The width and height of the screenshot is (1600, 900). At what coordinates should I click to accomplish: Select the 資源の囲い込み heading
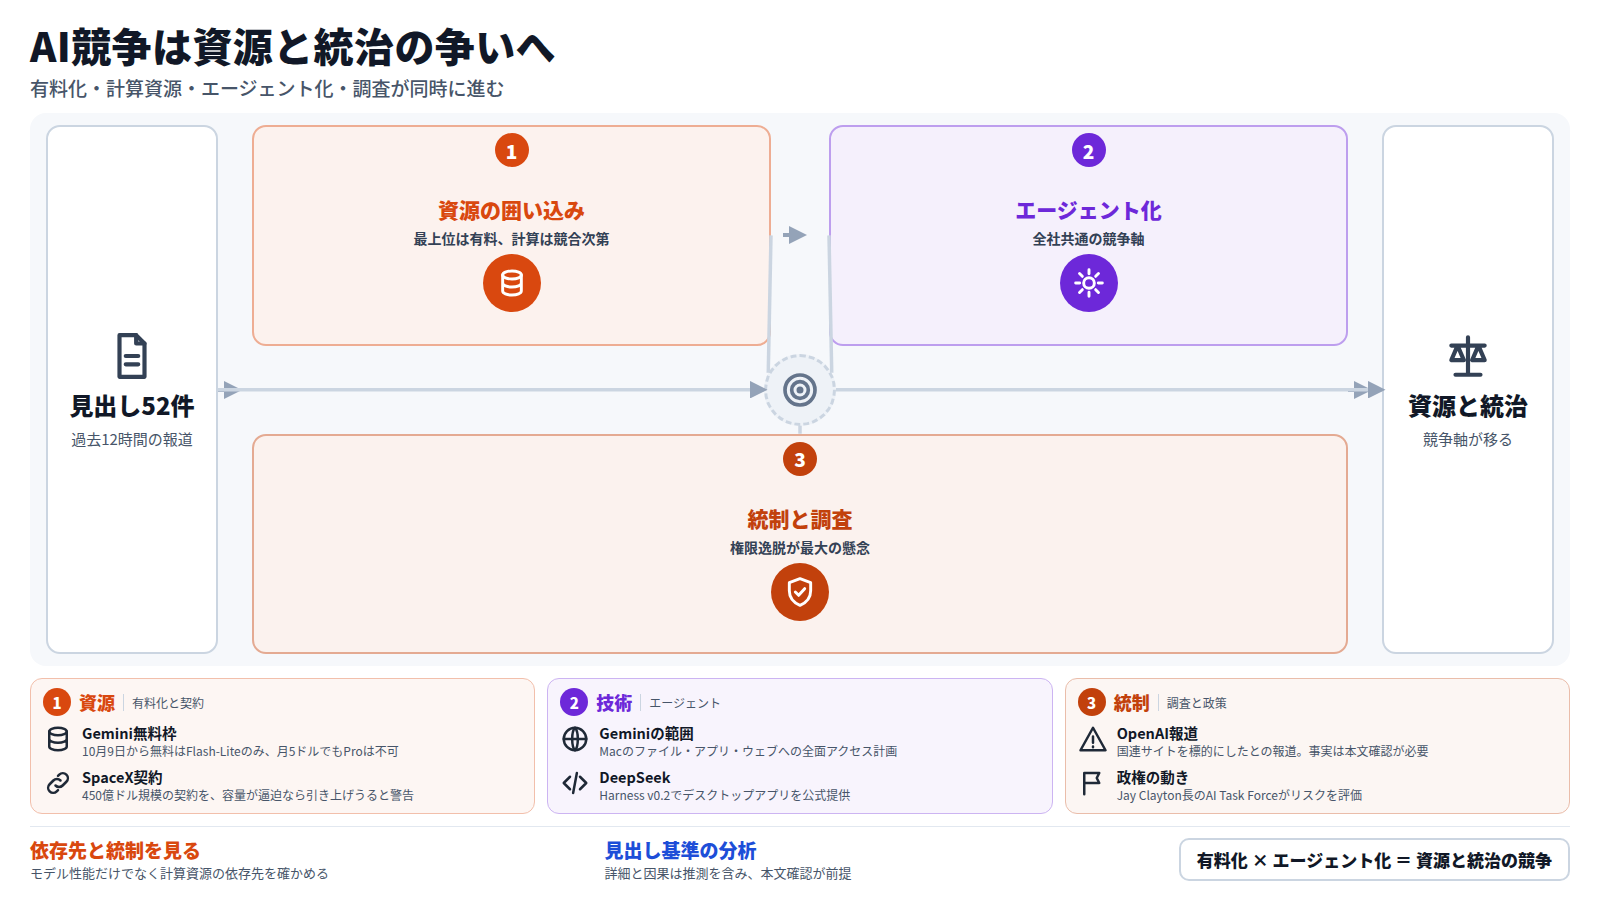click(x=511, y=211)
